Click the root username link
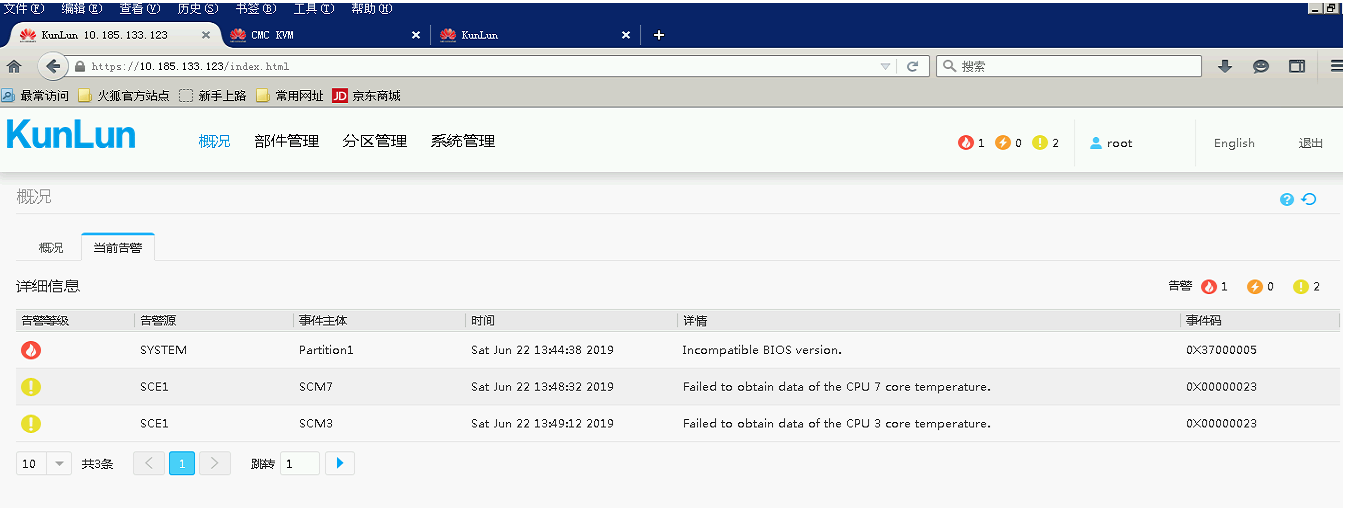Screen dimensions: 1354x508 [1120, 143]
